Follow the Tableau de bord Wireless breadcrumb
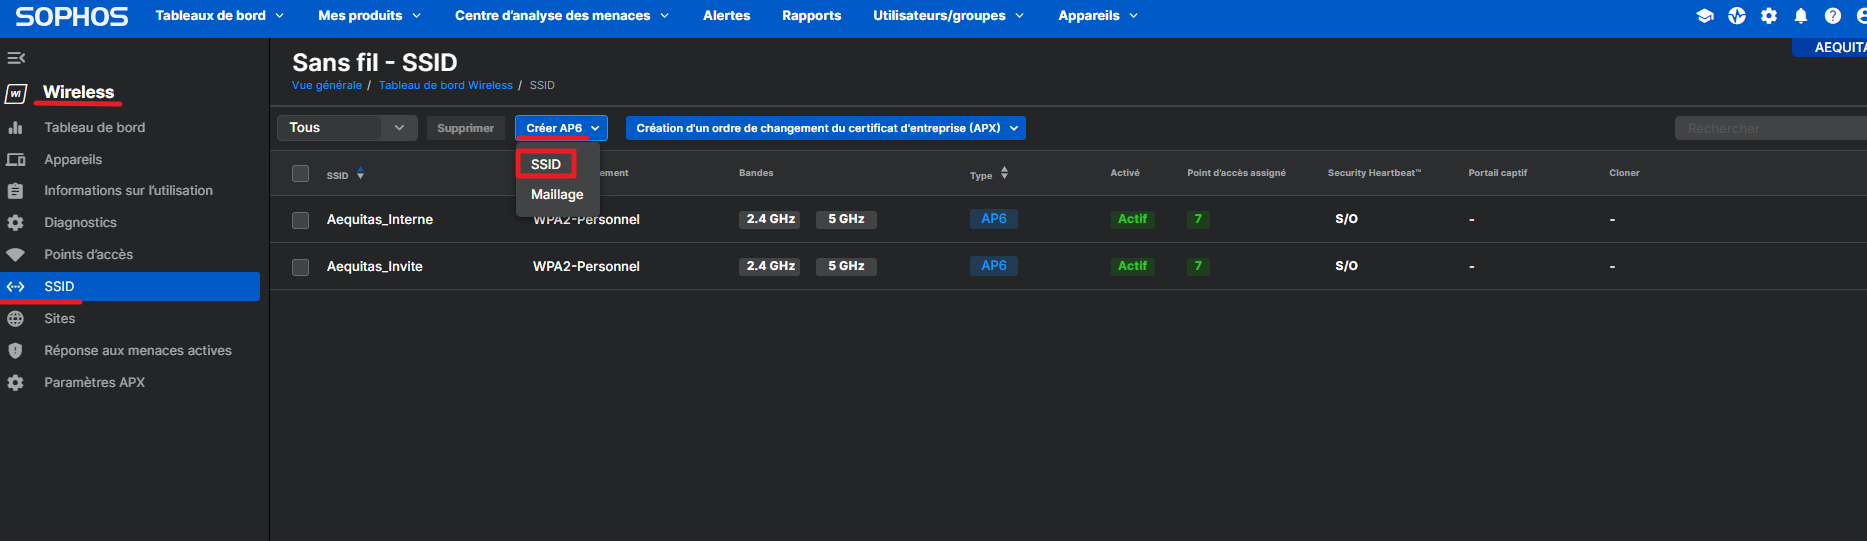Viewport: 1867px width, 541px height. click(446, 85)
